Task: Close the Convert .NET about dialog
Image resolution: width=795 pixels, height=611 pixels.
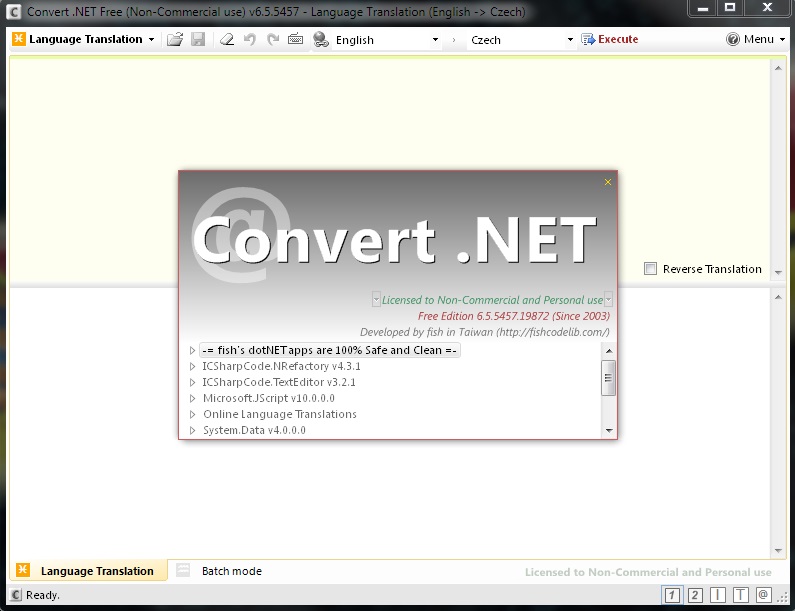Action: pos(607,182)
